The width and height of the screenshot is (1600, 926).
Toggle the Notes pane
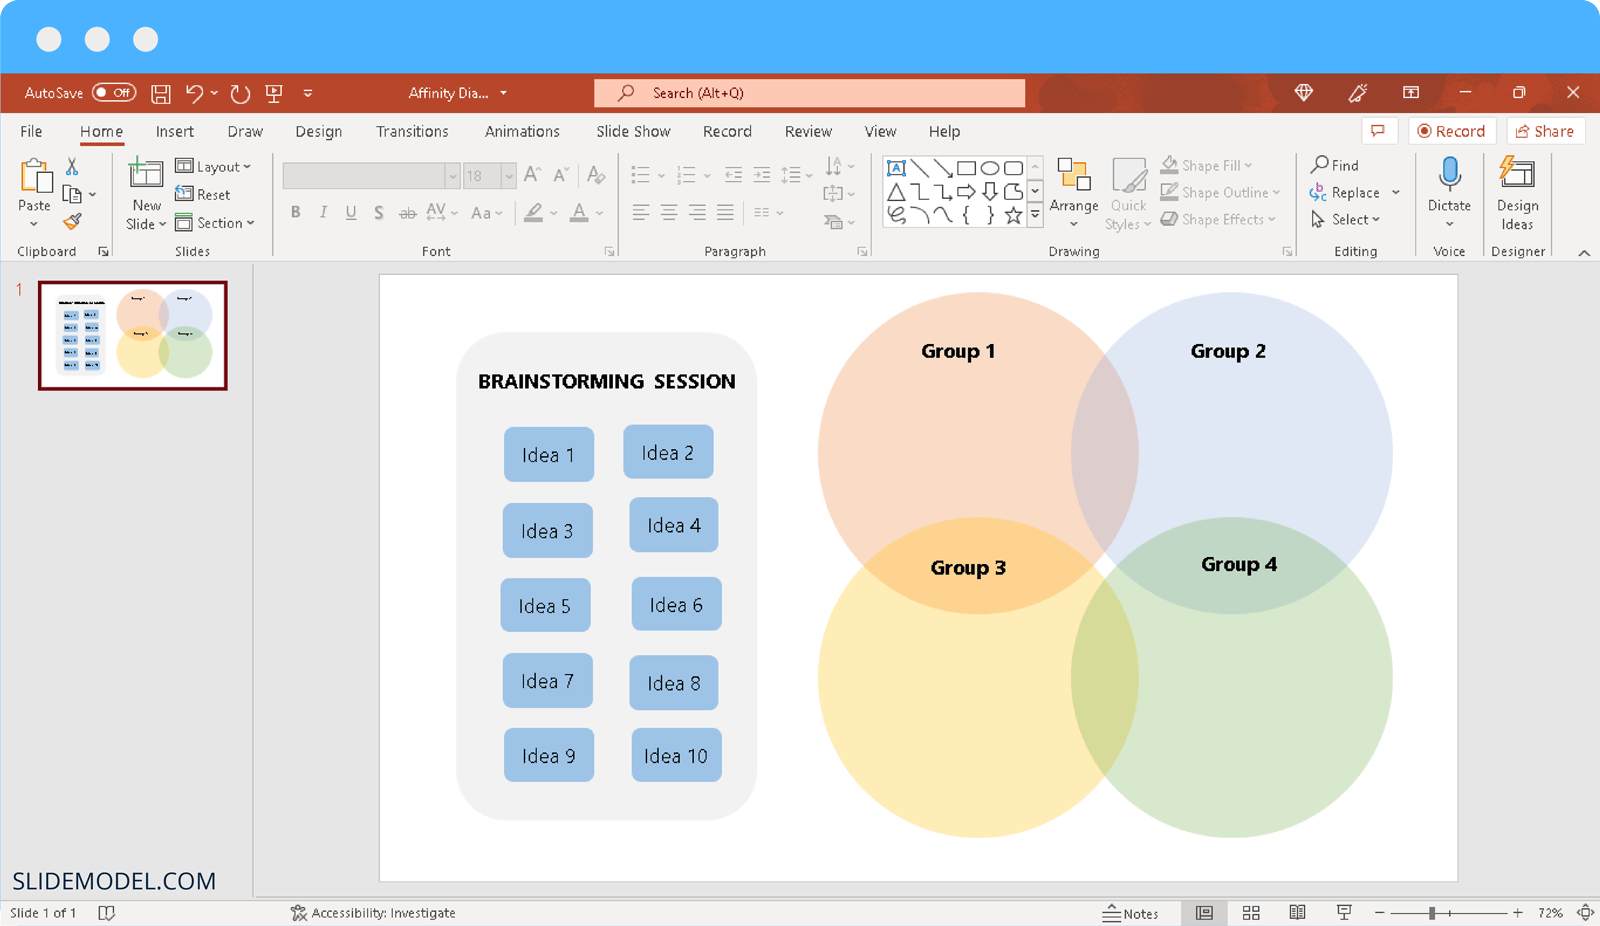pyautogui.click(x=1130, y=913)
